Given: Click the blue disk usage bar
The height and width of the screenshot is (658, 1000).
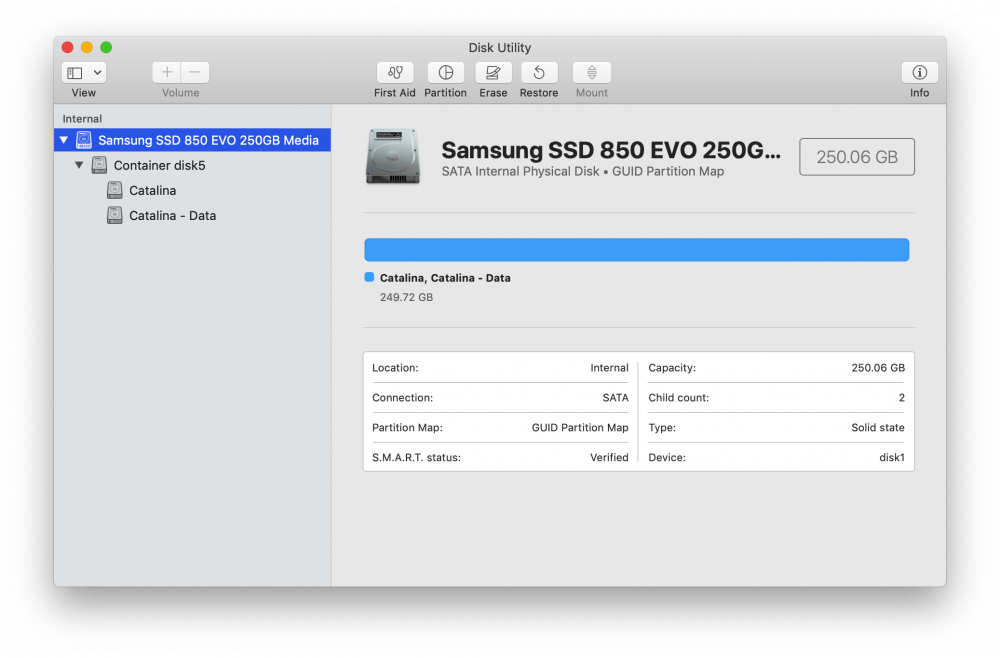Looking at the screenshot, I should tap(636, 250).
